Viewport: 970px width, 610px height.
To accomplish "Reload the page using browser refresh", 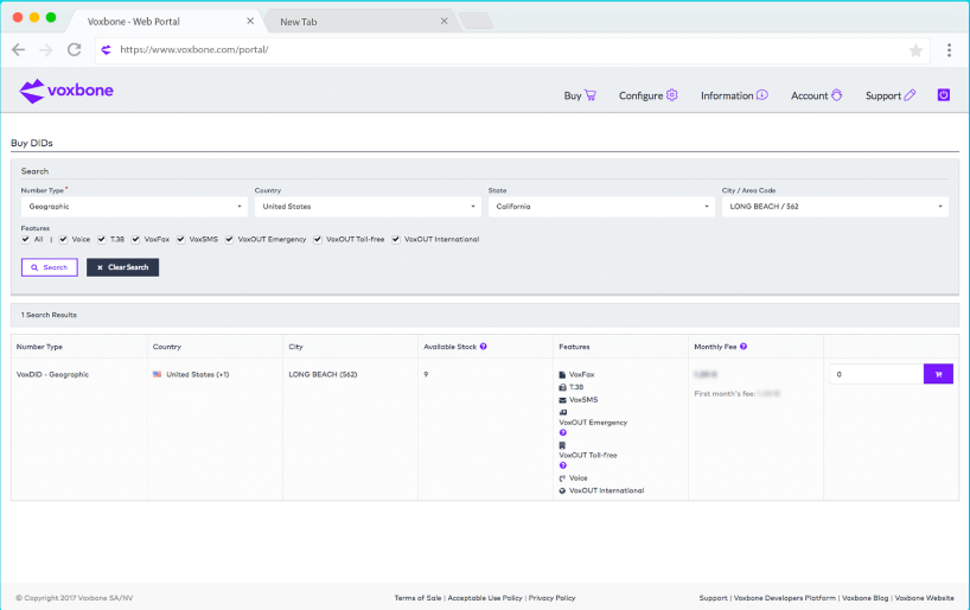I will pos(74,50).
